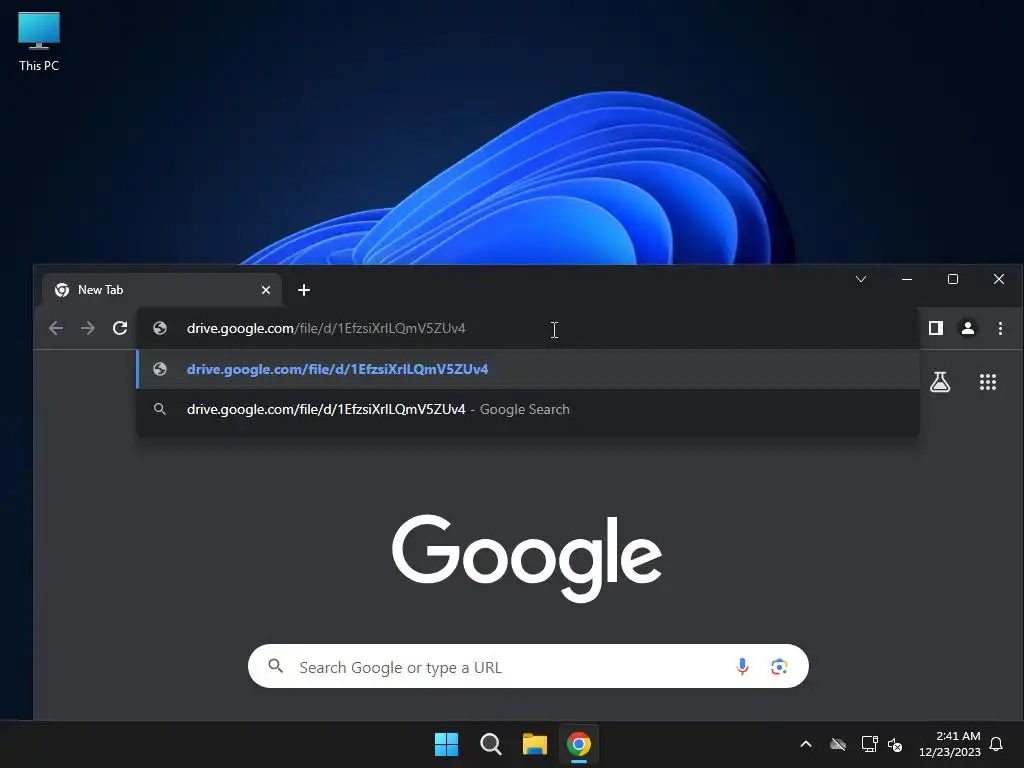Close the Chrome window
This screenshot has height=768, width=1024.
pos(999,280)
